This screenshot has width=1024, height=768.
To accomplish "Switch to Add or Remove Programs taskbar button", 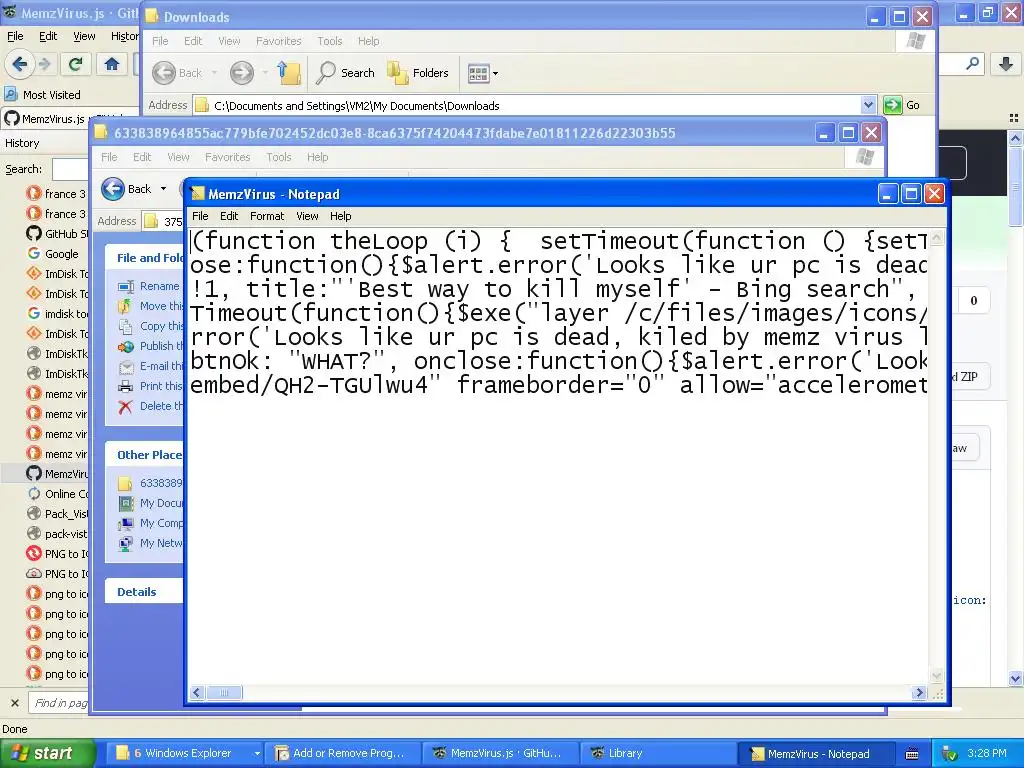I will point(342,754).
